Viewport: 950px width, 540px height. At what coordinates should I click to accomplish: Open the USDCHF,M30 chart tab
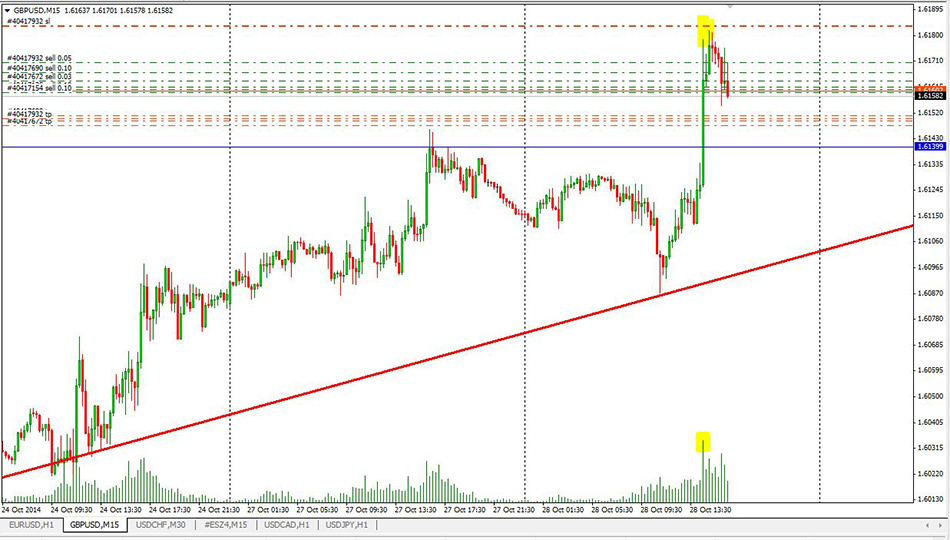click(x=161, y=524)
